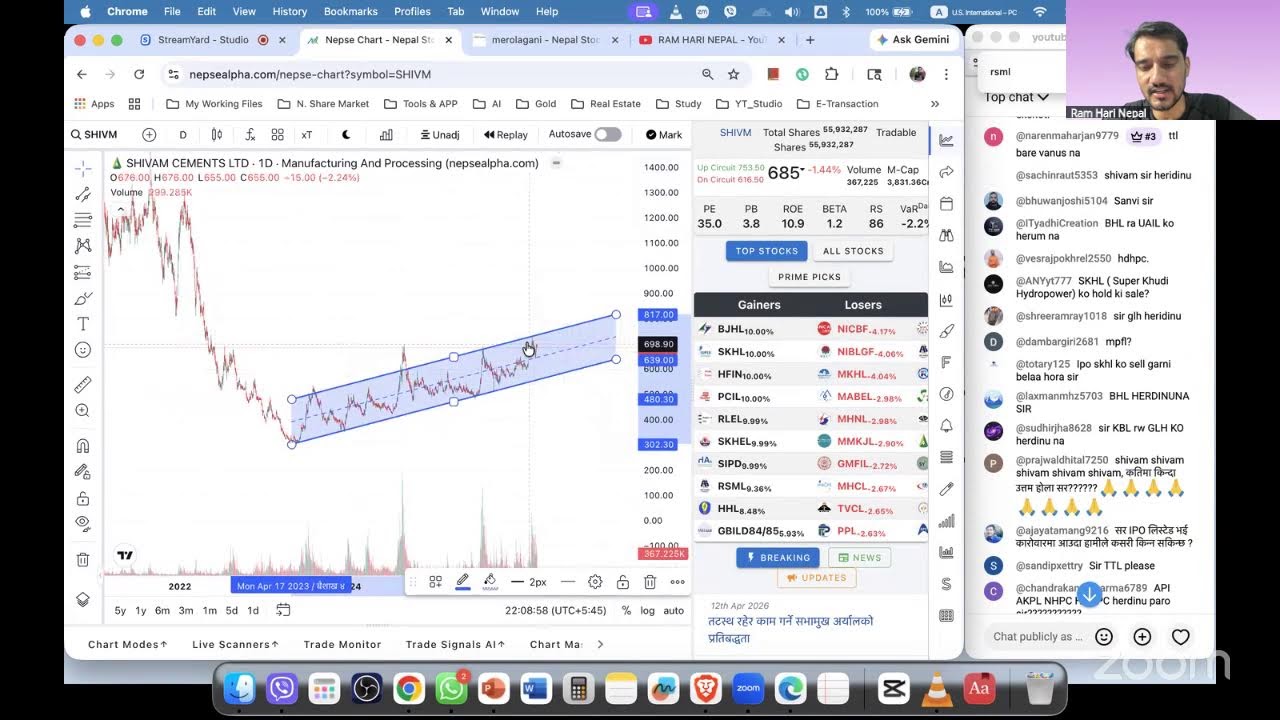Open the go to date calendar icon
Viewport: 1280px width, 720px height.
point(283,610)
